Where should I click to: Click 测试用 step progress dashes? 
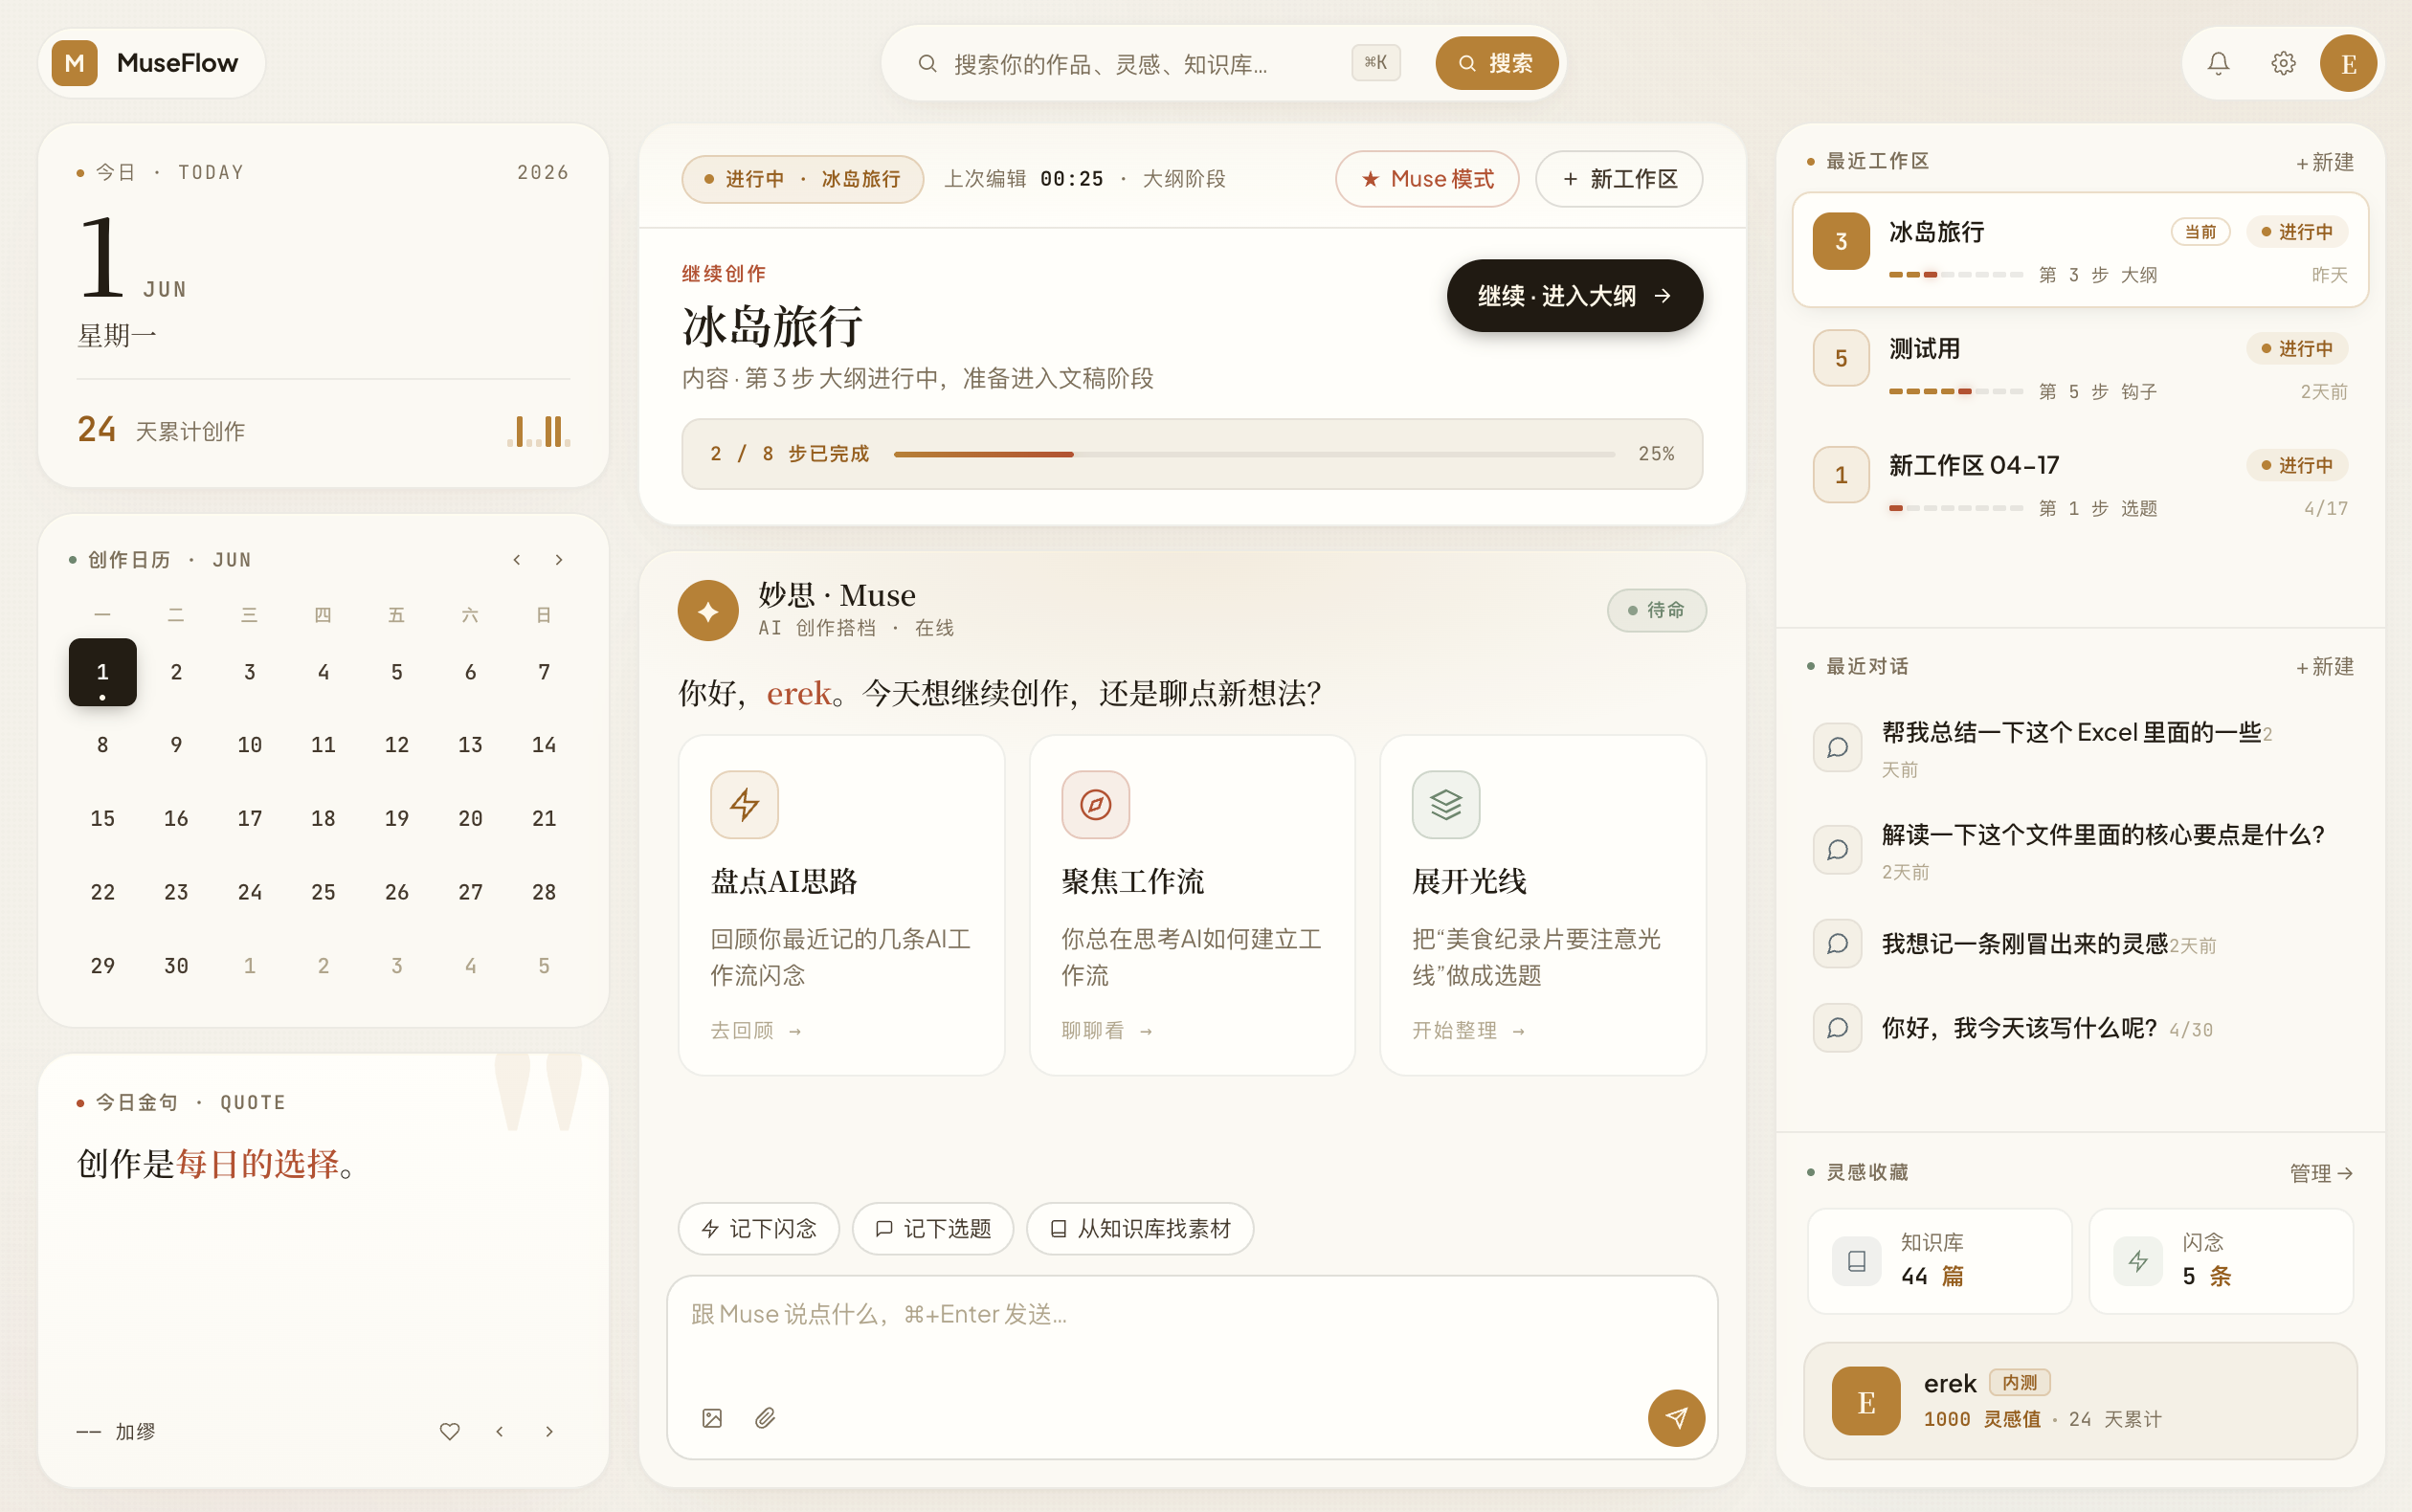click(x=1955, y=391)
